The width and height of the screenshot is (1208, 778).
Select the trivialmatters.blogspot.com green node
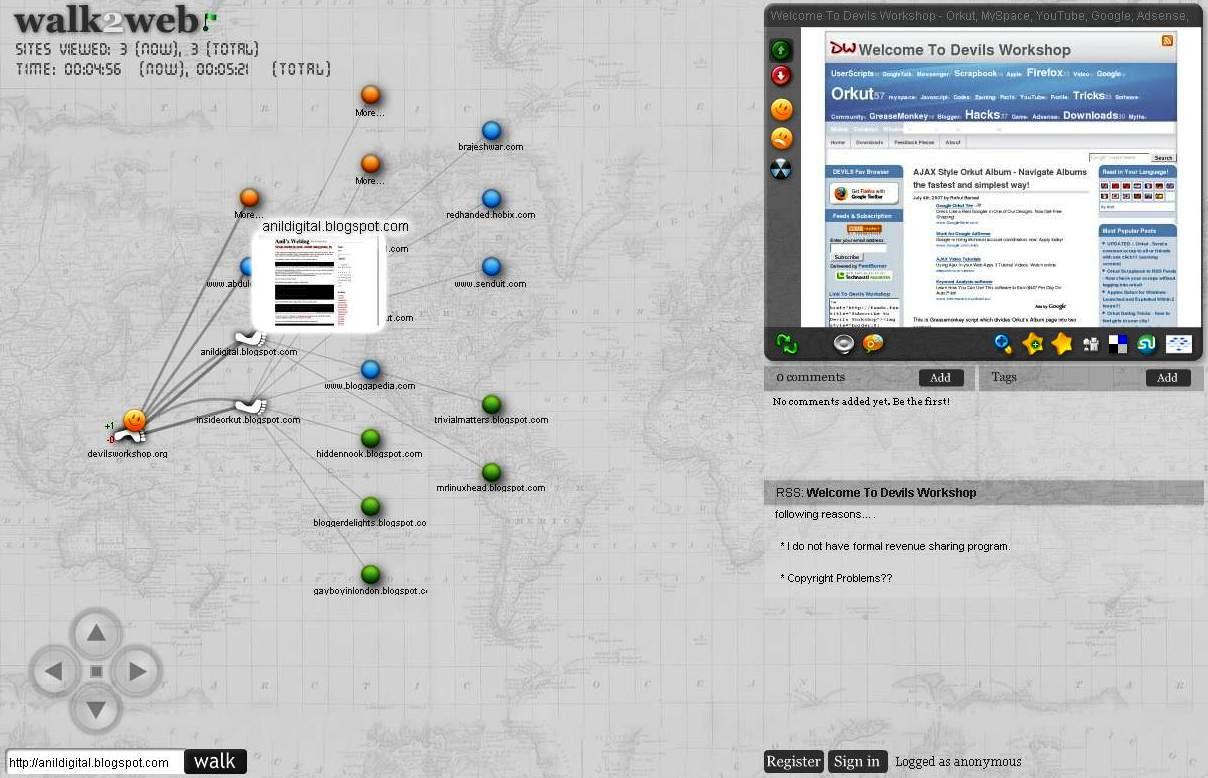(491, 404)
